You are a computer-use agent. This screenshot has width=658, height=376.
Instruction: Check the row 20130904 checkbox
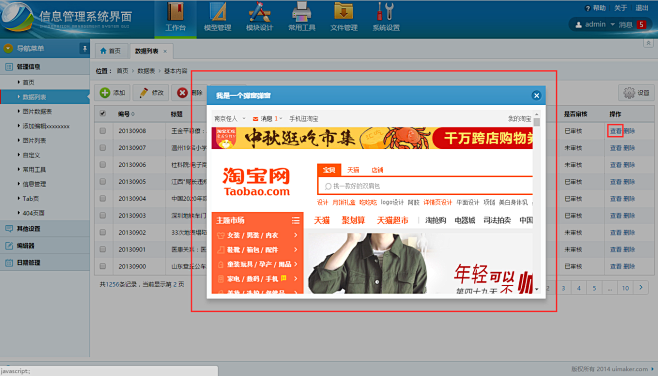[103, 198]
